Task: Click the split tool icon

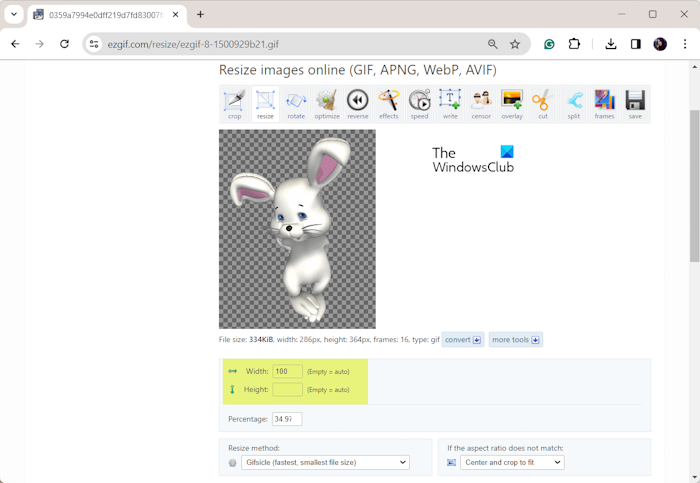Action: [x=574, y=104]
